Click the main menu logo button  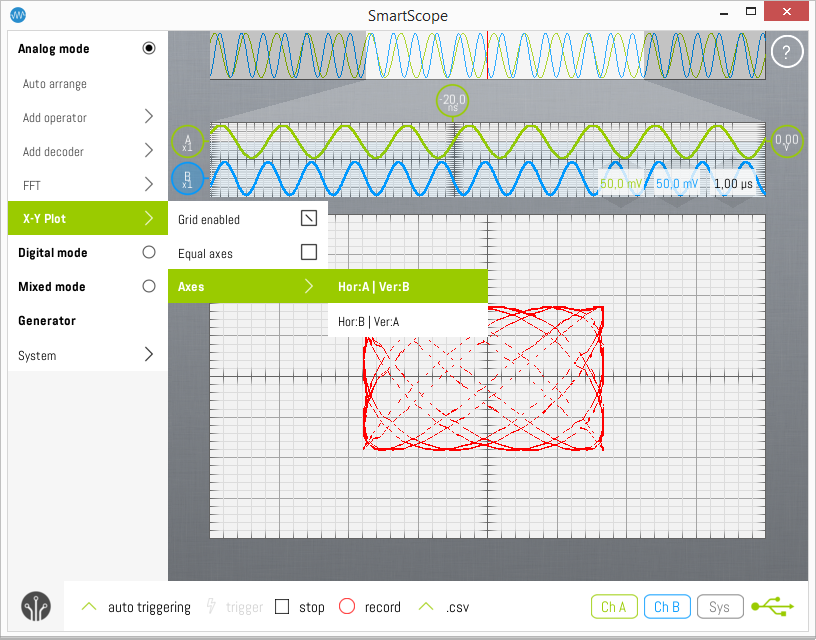pos(36,607)
